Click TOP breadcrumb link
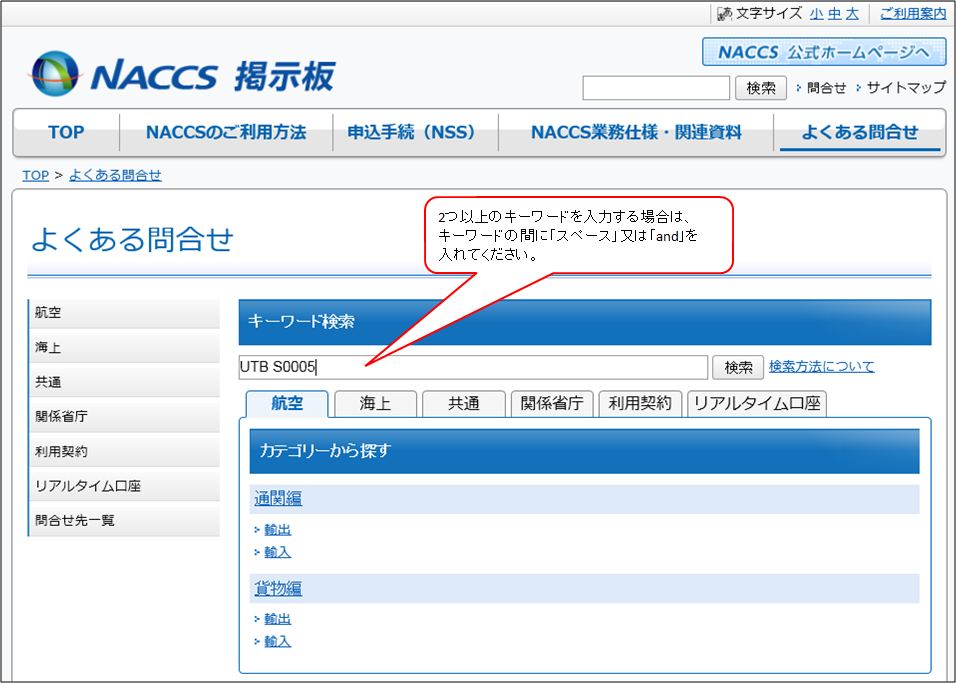This screenshot has width=956, height=683. (x=35, y=175)
